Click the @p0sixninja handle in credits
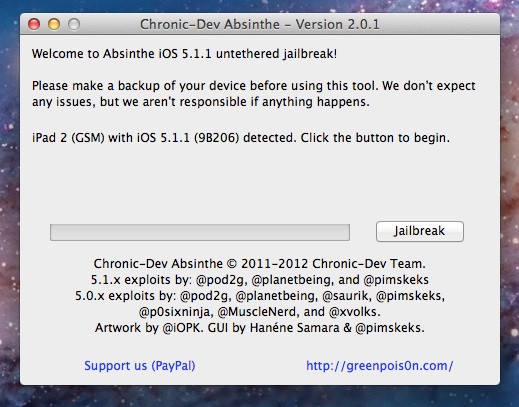 (176, 312)
